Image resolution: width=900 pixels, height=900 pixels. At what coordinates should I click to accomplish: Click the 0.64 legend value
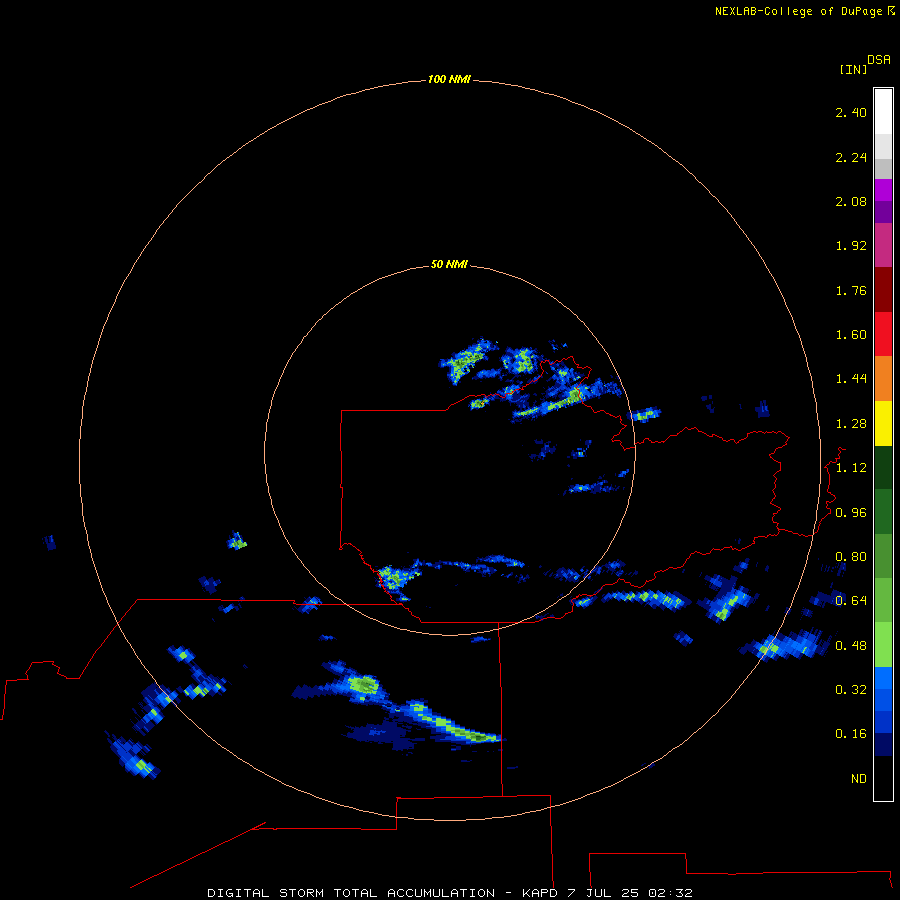pyautogui.click(x=851, y=600)
